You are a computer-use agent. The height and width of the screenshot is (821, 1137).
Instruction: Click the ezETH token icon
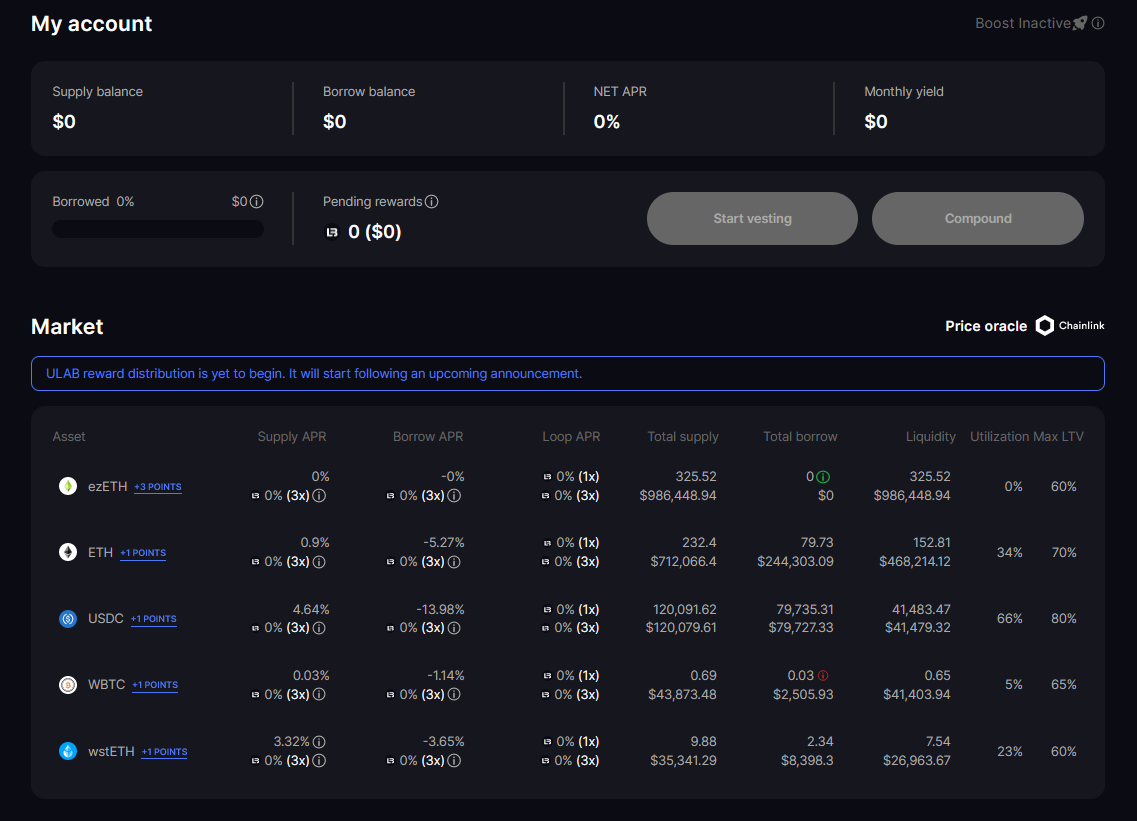[68, 487]
